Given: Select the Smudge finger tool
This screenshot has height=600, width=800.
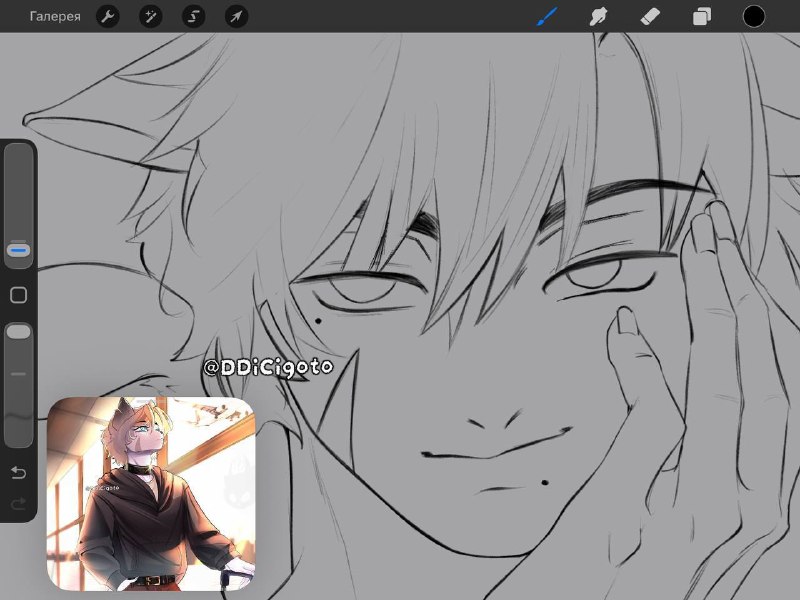Looking at the screenshot, I should 598,16.
